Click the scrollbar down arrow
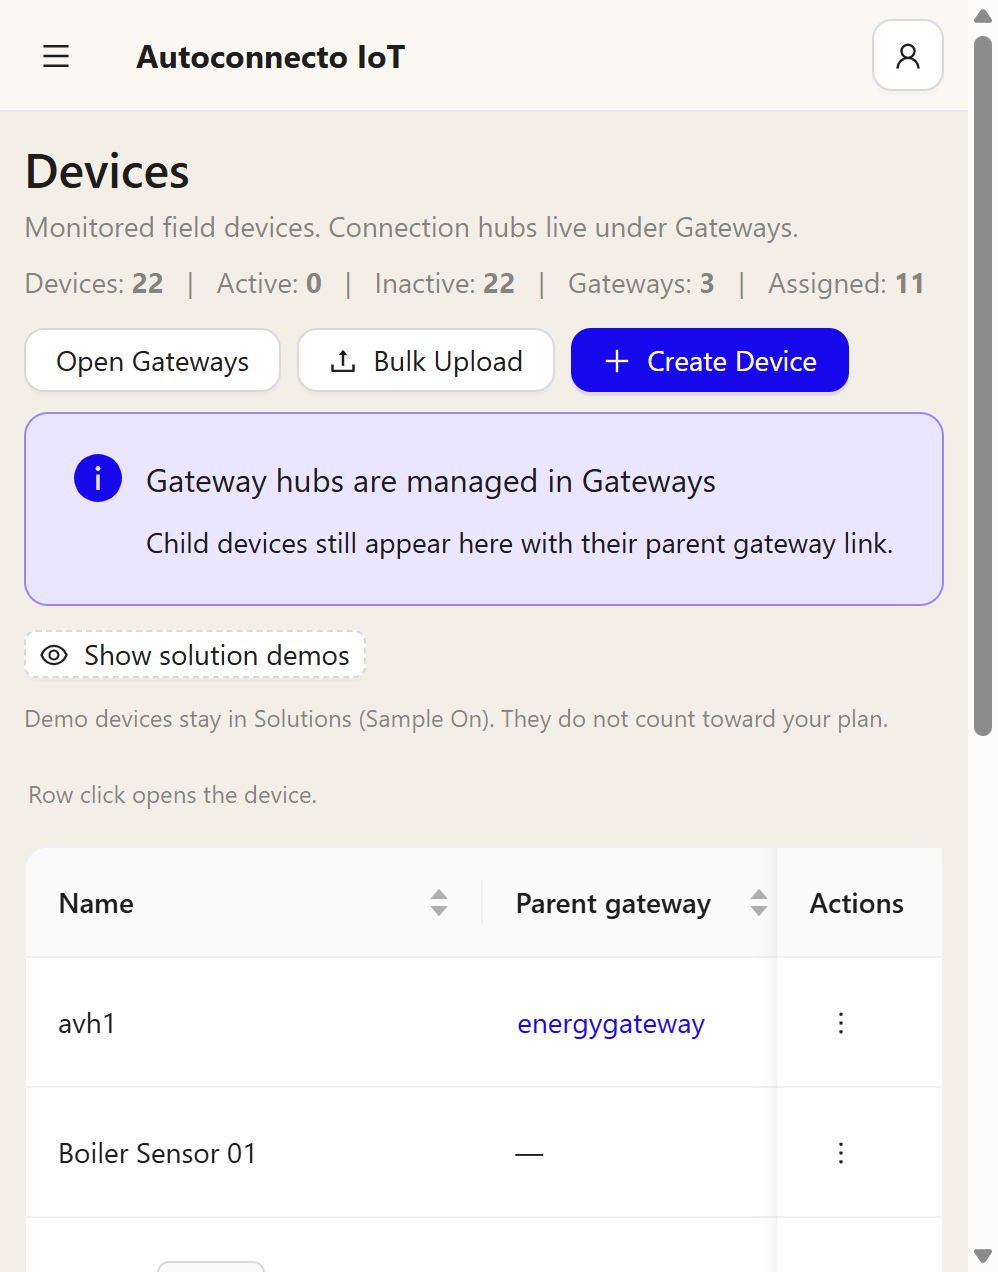 983,1256
